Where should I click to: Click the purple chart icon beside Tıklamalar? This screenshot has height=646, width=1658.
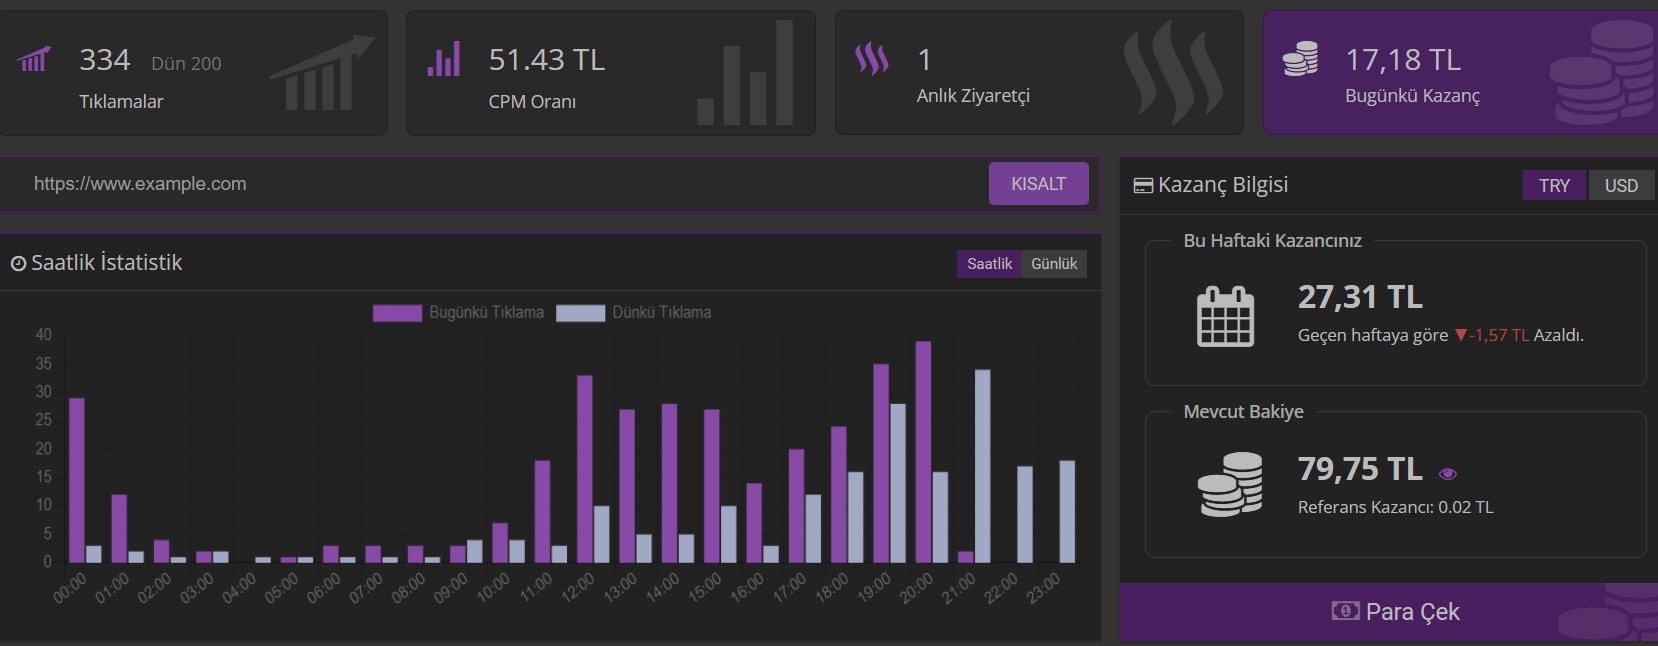33,60
